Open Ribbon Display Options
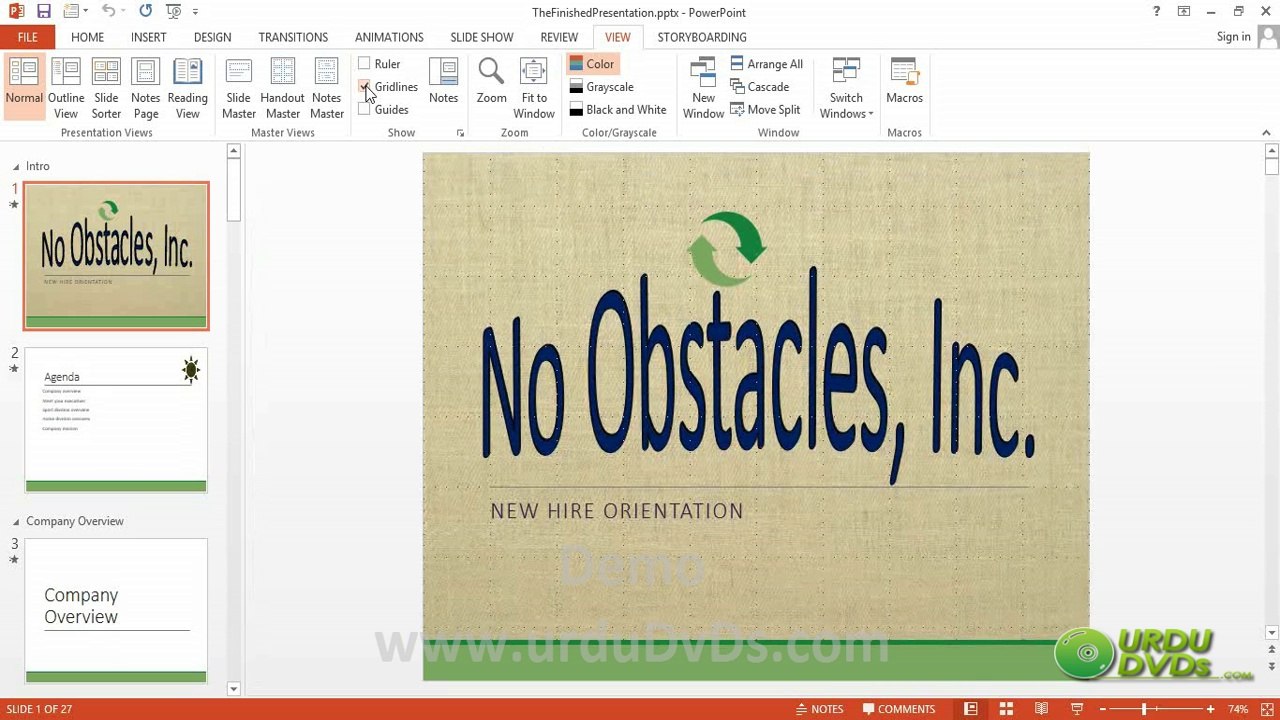The height and width of the screenshot is (720, 1280). pyautogui.click(x=1184, y=12)
